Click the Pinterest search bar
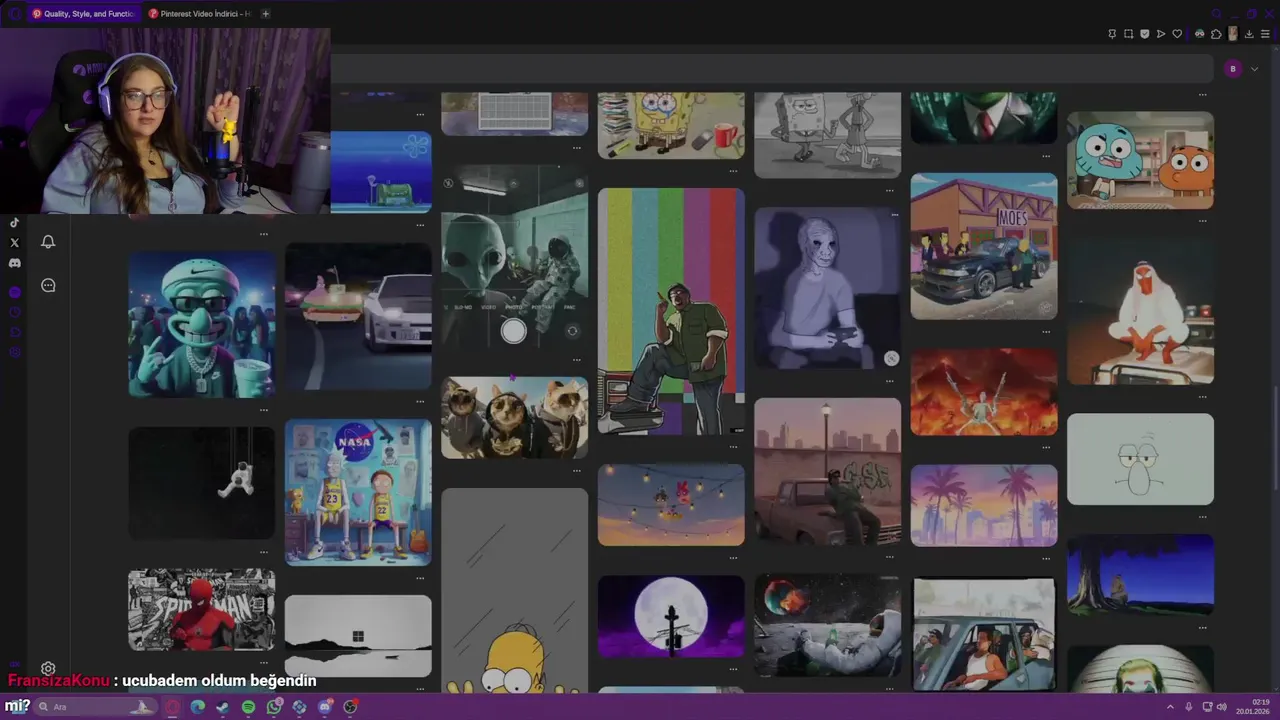Viewport: 1280px width, 720px height. [x=770, y=69]
